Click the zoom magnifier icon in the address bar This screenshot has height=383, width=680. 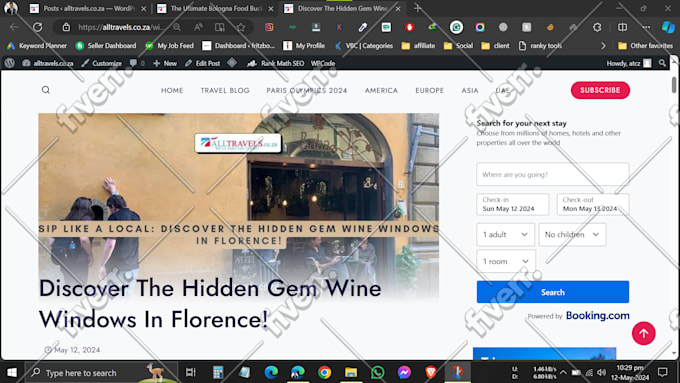(177, 27)
